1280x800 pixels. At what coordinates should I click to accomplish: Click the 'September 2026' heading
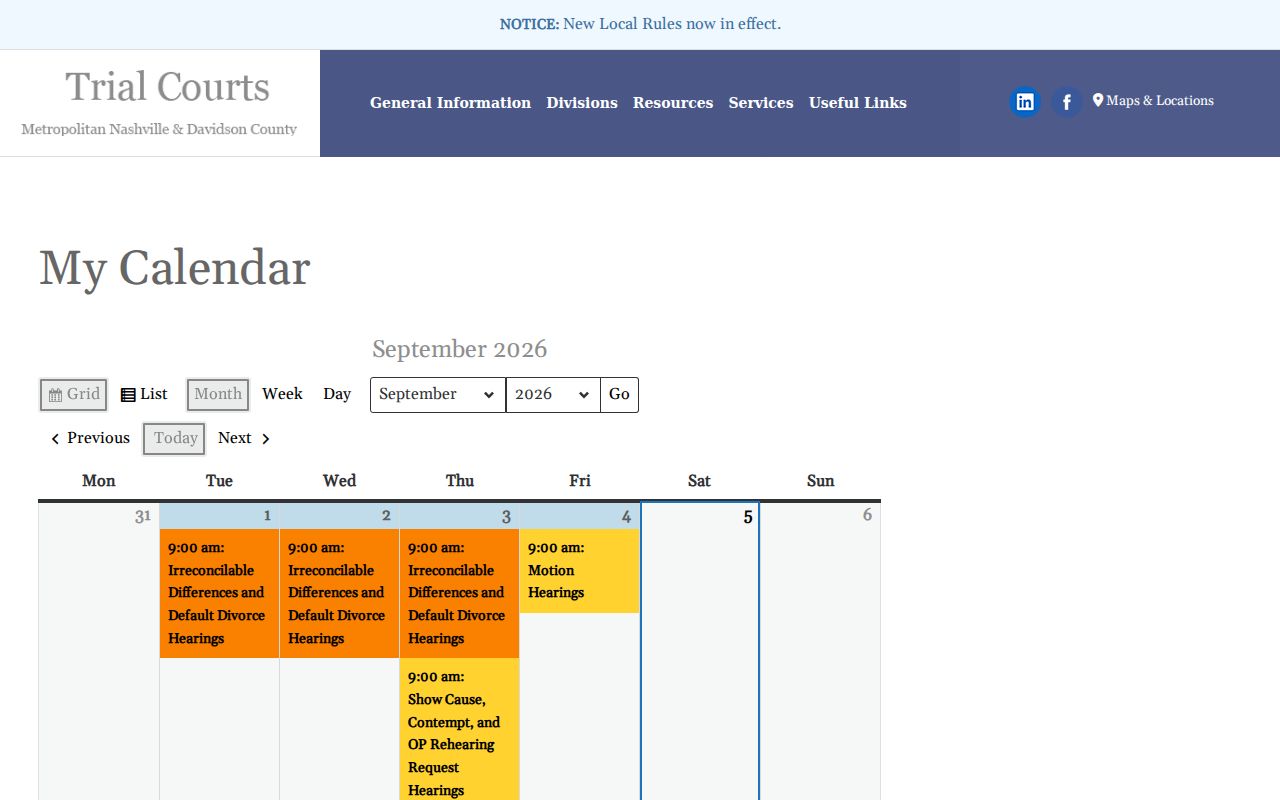point(460,349)
